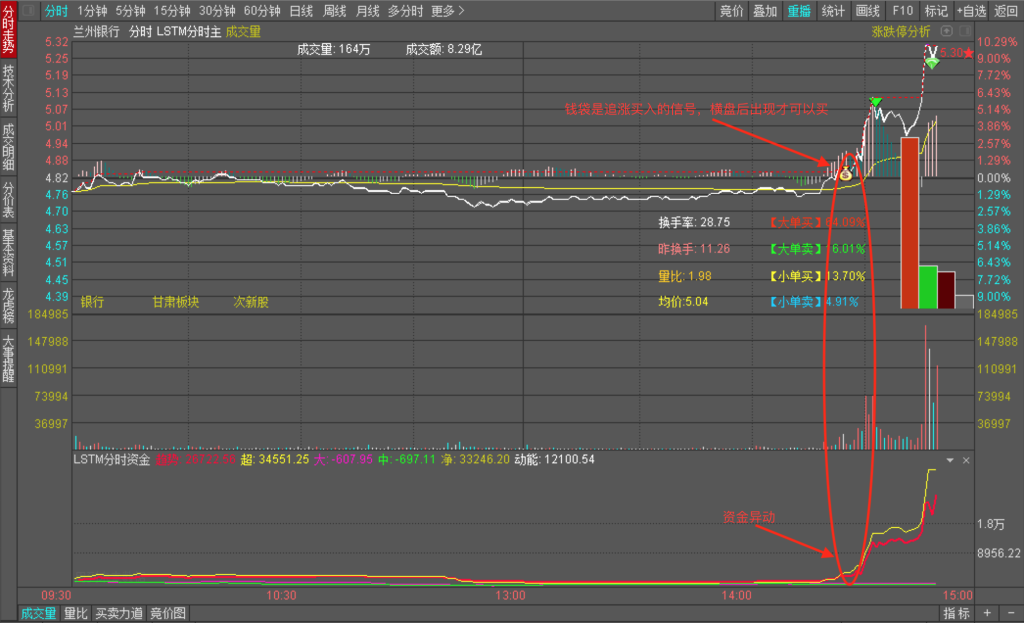Click the plus zoom icon at bottom right
Viewport: 1024px width, 623px height.
tap(986, 613)
